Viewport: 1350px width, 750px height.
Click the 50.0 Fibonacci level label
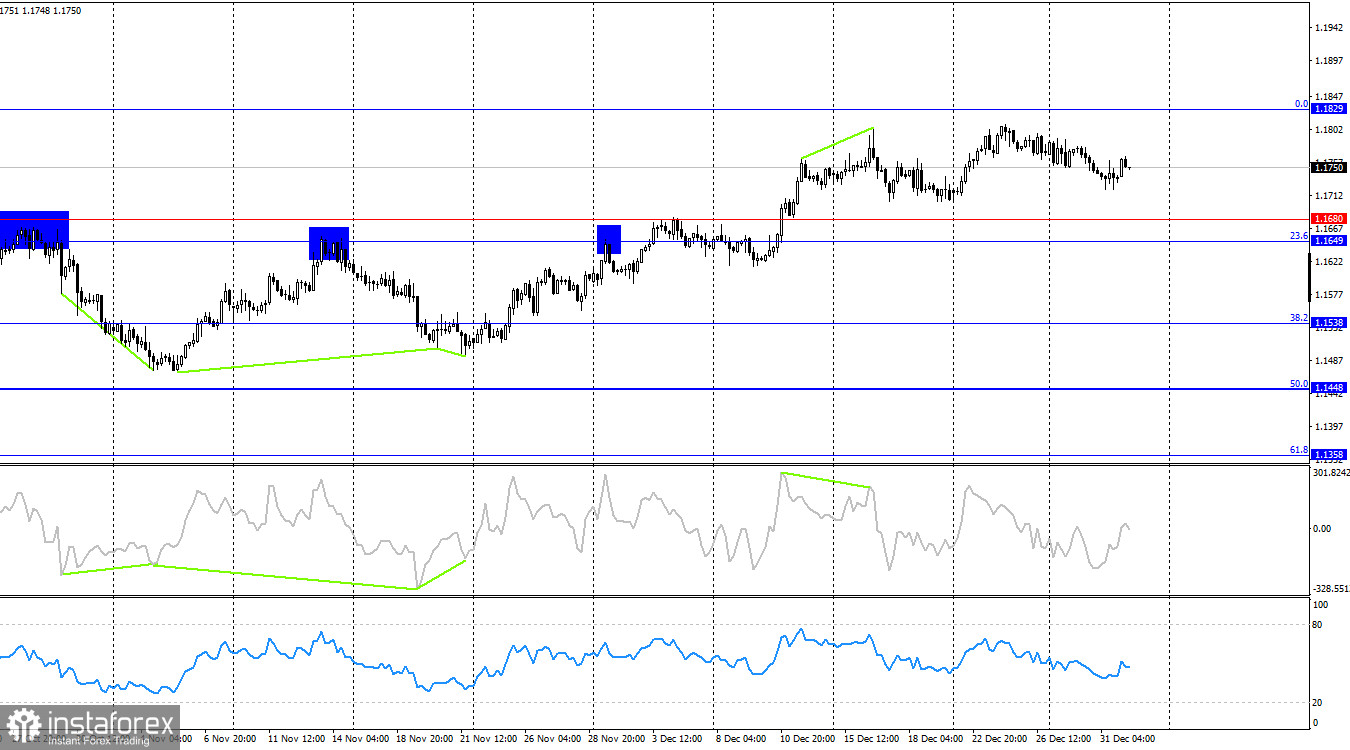click(1299, 384)
